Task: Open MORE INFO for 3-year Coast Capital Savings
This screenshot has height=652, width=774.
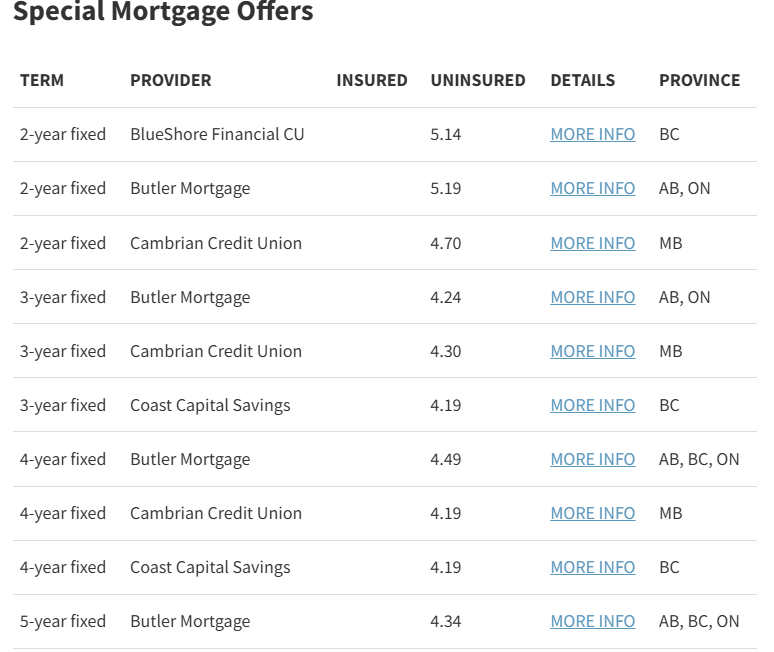Action: click(592, 405)
